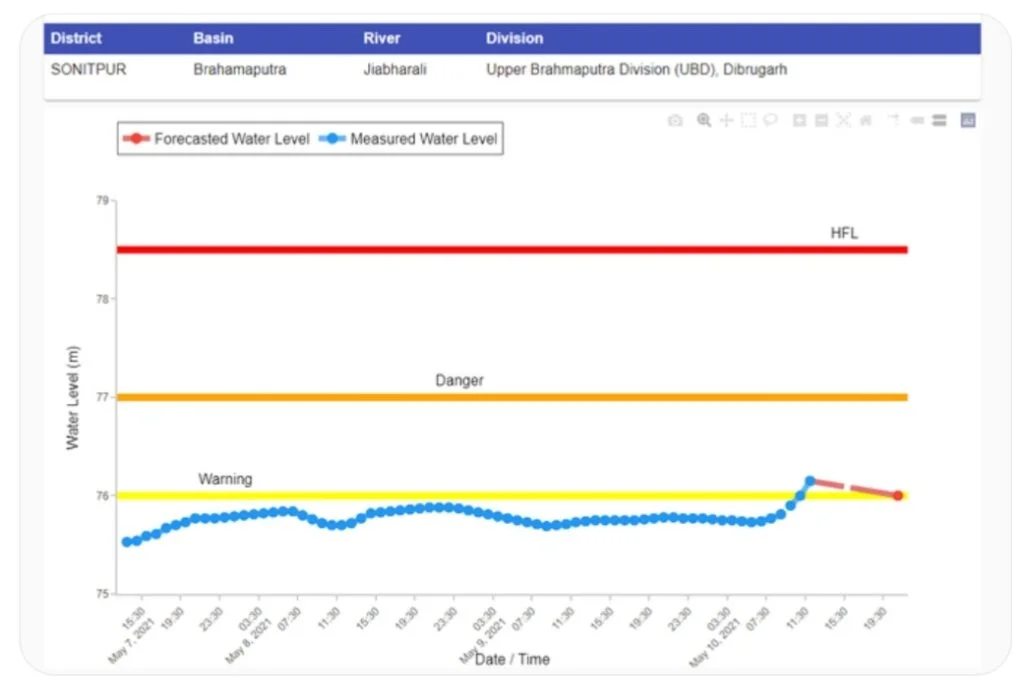
Task: Choose the Box Select tool
Action: pos(748,120)
